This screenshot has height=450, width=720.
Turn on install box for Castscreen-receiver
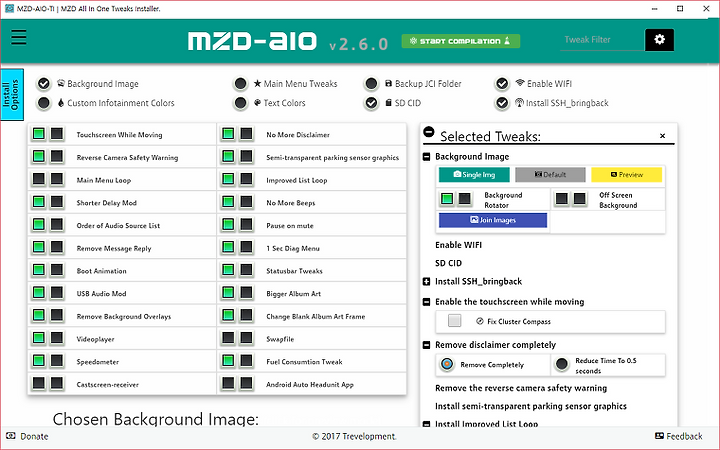pos(39,383)
